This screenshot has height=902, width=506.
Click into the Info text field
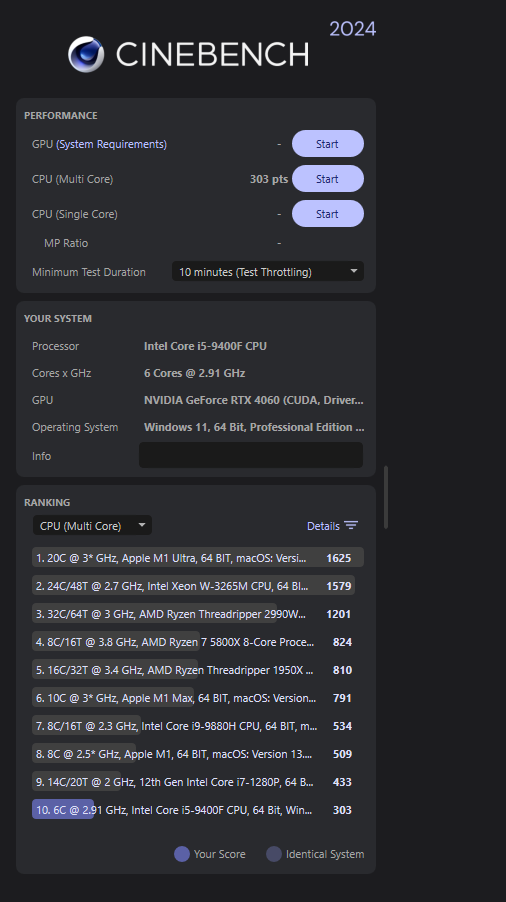[251, 455]
